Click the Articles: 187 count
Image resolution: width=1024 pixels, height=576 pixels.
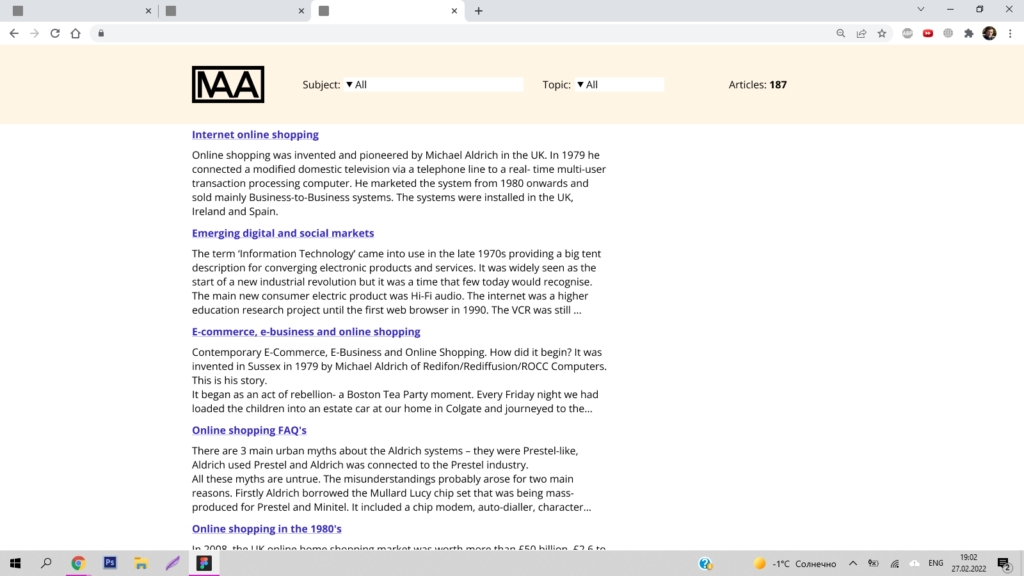coord(758,85)
